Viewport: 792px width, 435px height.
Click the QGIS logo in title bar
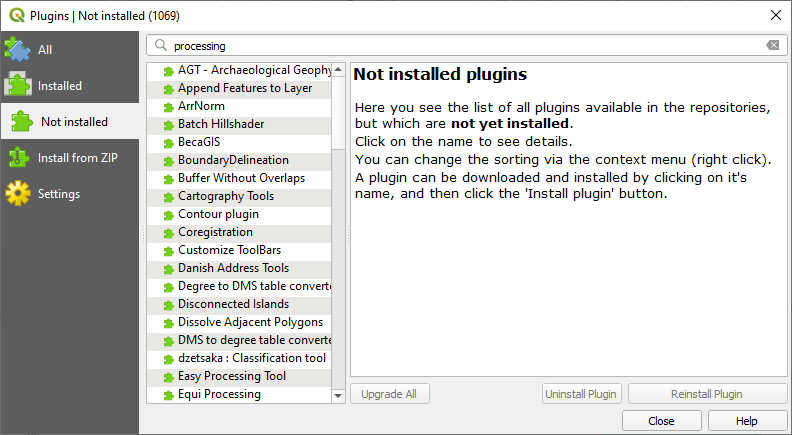[x=16, y=15]
